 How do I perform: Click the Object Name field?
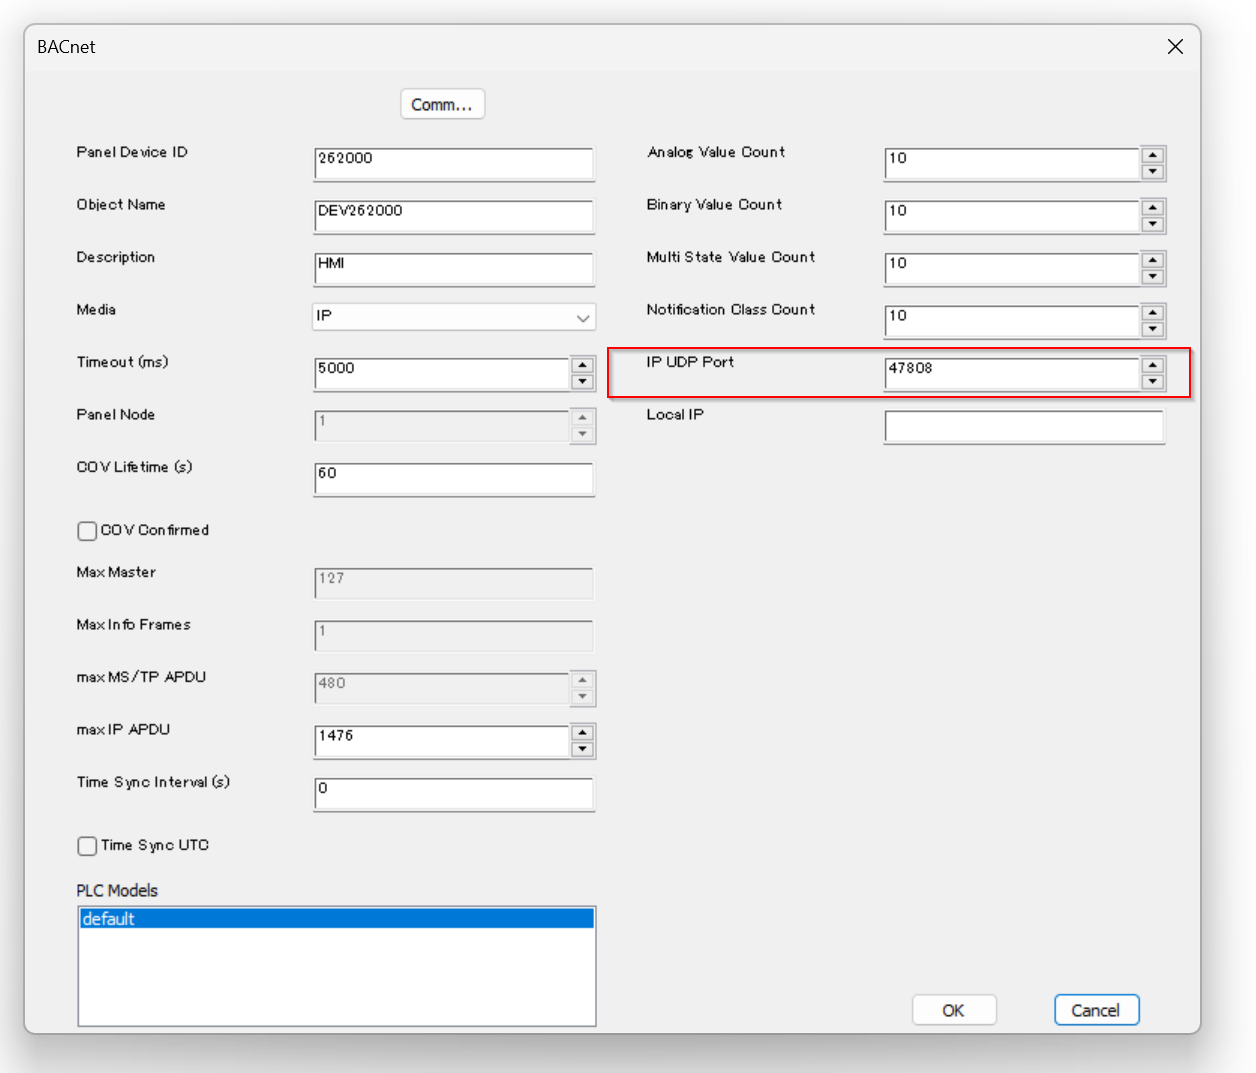pos(454,216)
